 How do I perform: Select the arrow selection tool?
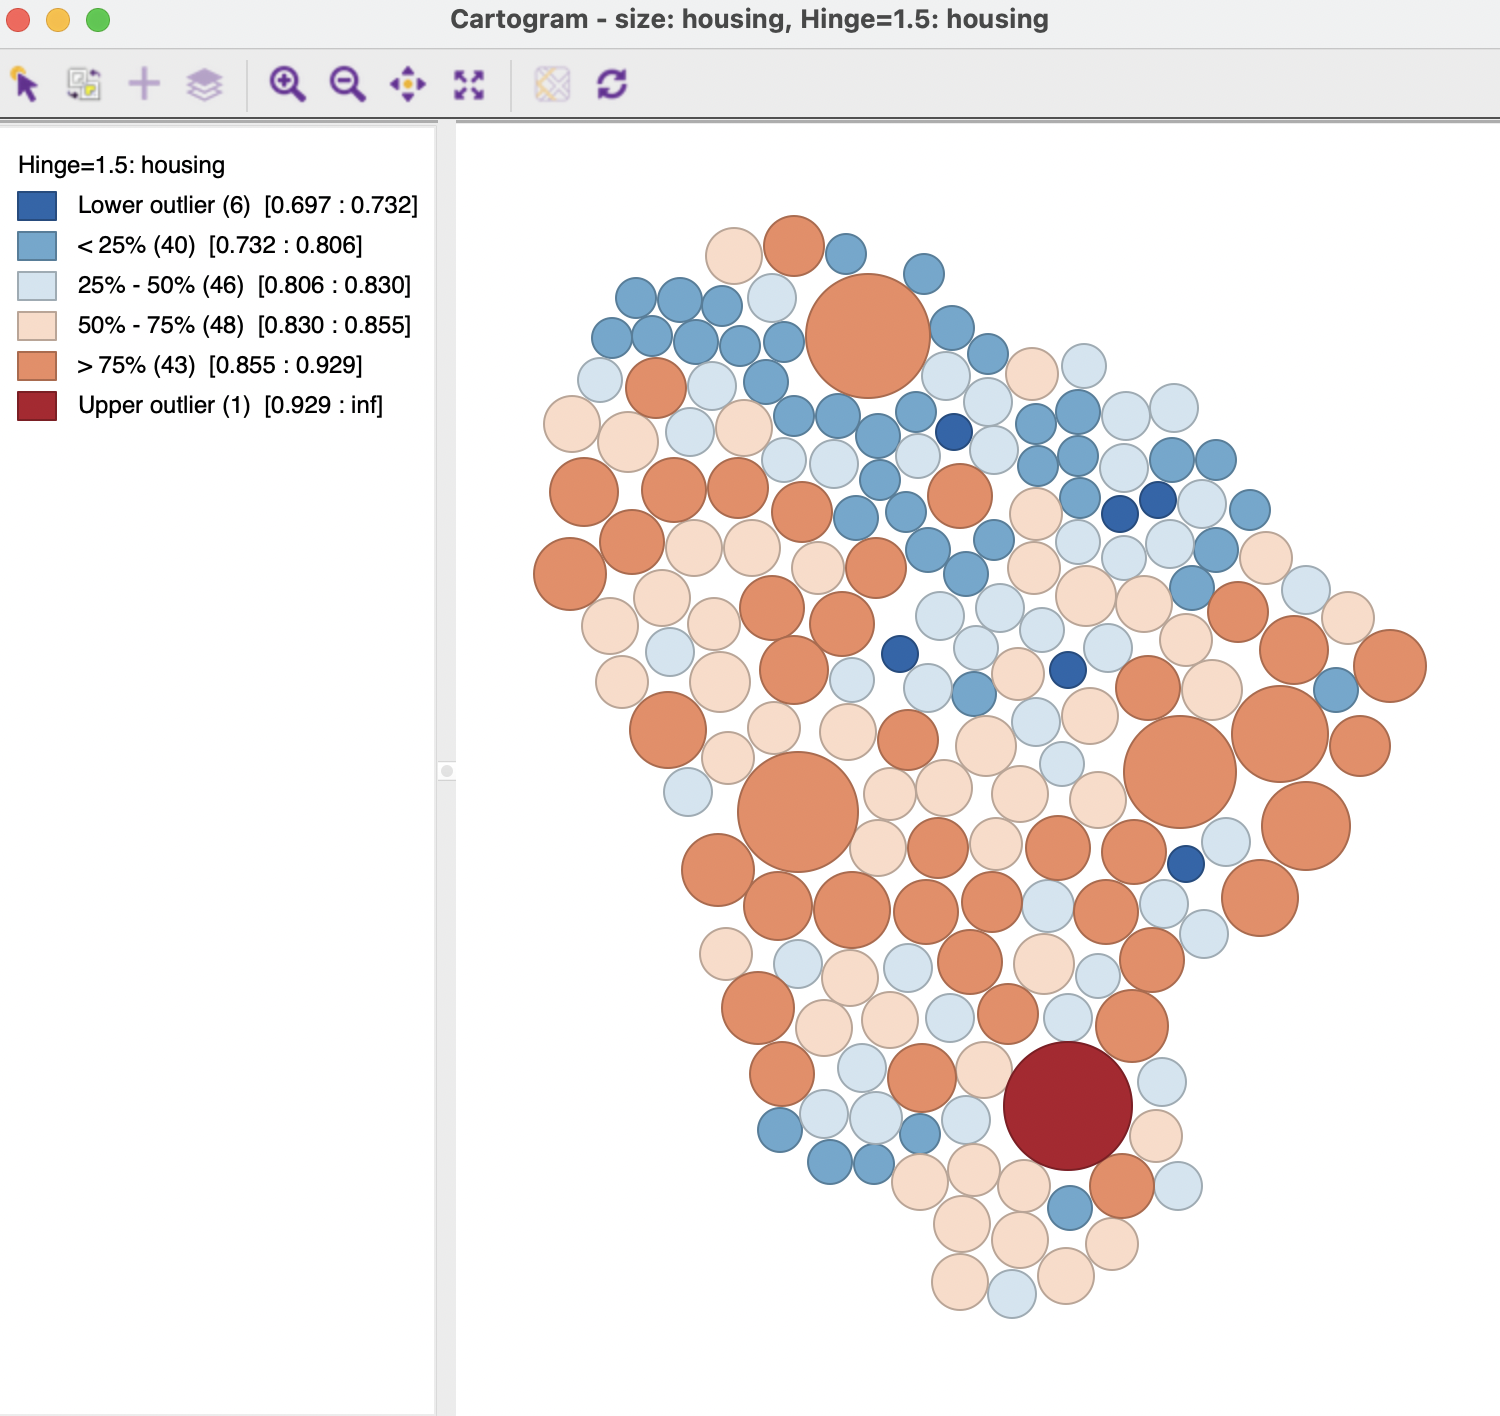25,84
